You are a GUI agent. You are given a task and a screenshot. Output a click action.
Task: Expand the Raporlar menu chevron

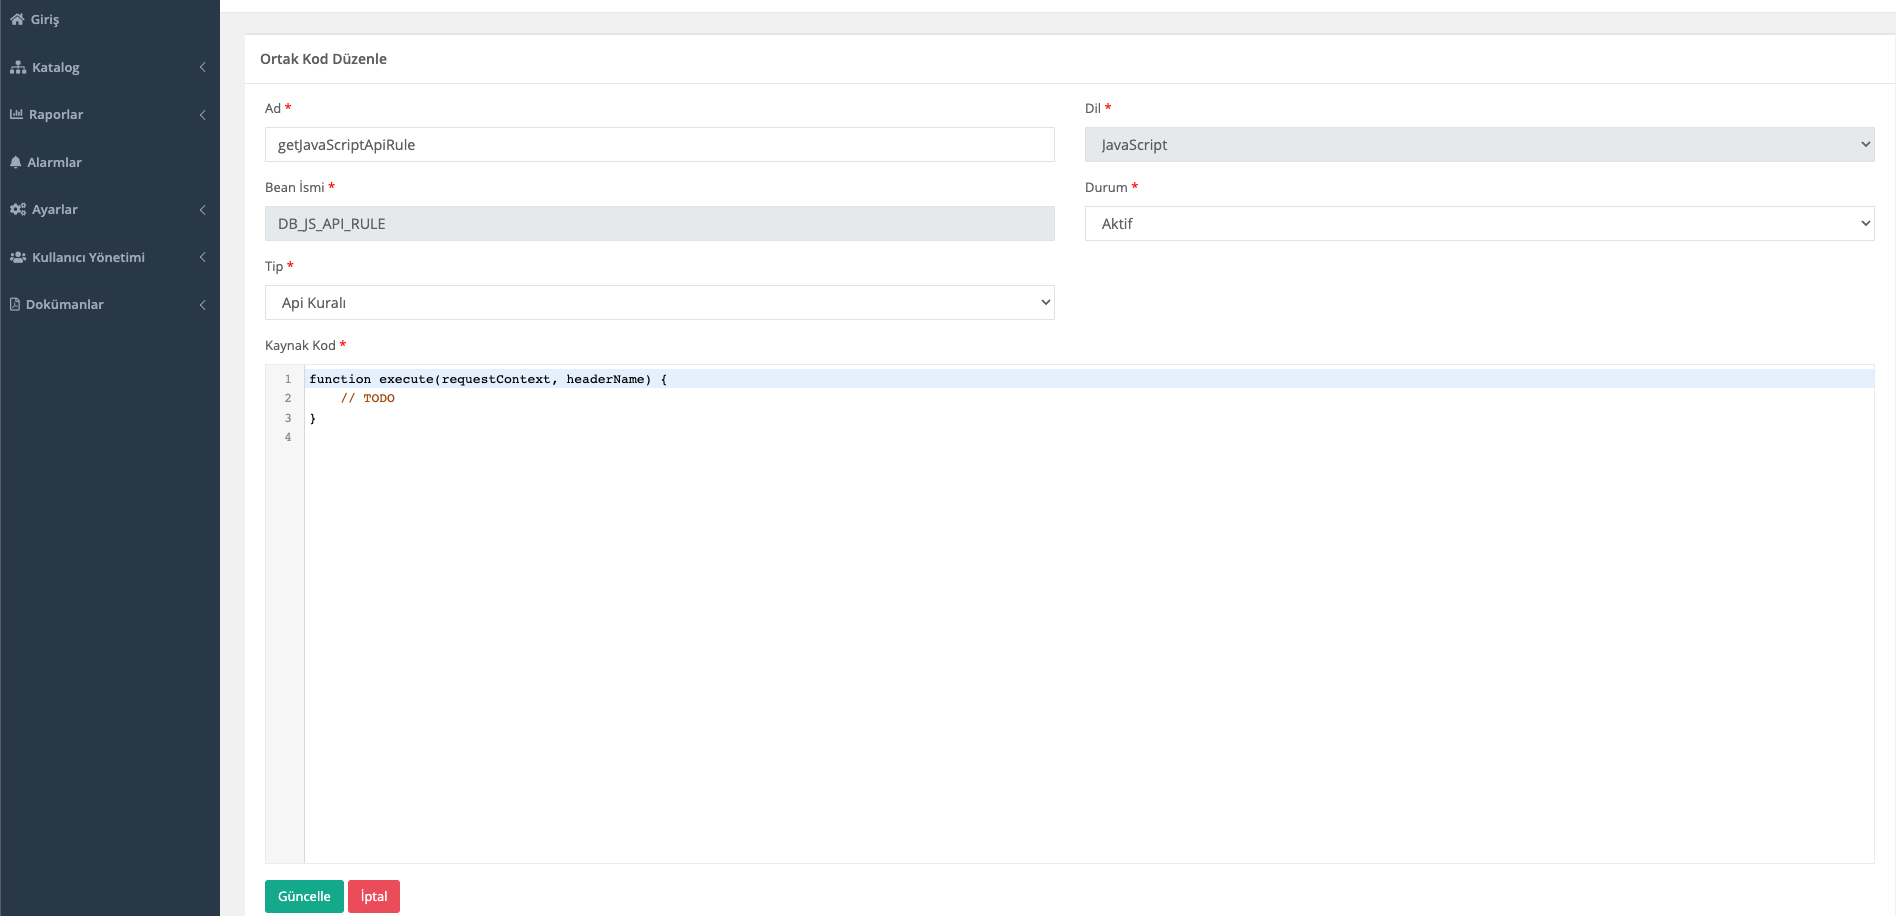pyautogui.click(x=202, y=114)
